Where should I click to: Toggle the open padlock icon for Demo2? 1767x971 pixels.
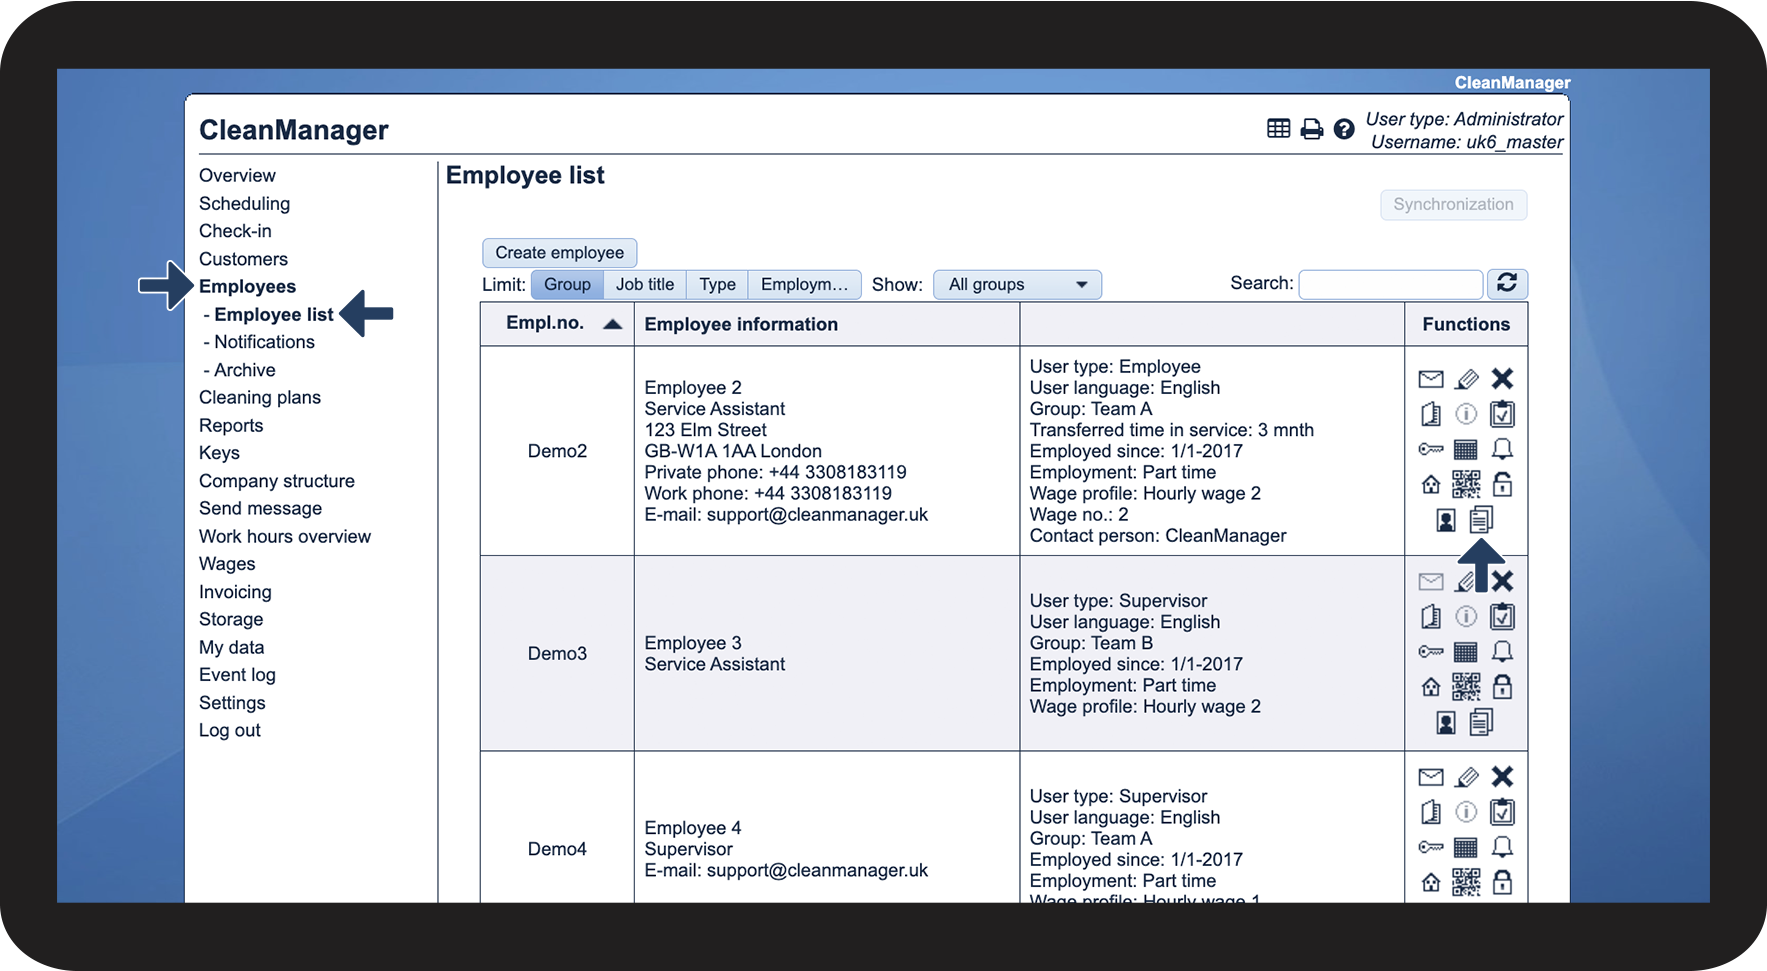click(x=1502, y=485)
